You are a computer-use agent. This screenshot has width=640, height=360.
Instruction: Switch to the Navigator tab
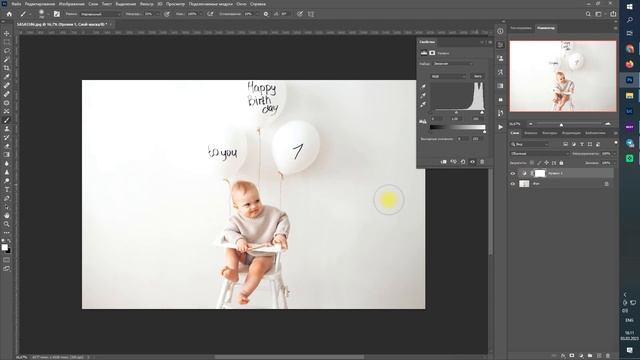point(546,28)
